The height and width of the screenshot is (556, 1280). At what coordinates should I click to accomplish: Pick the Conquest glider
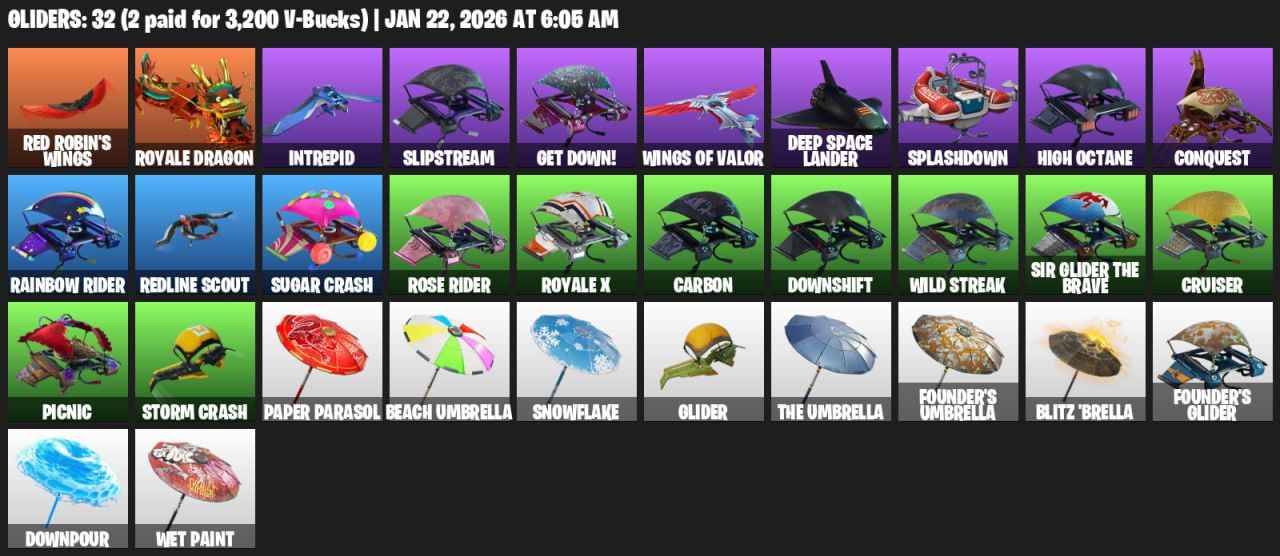[x=1212, y=108]
